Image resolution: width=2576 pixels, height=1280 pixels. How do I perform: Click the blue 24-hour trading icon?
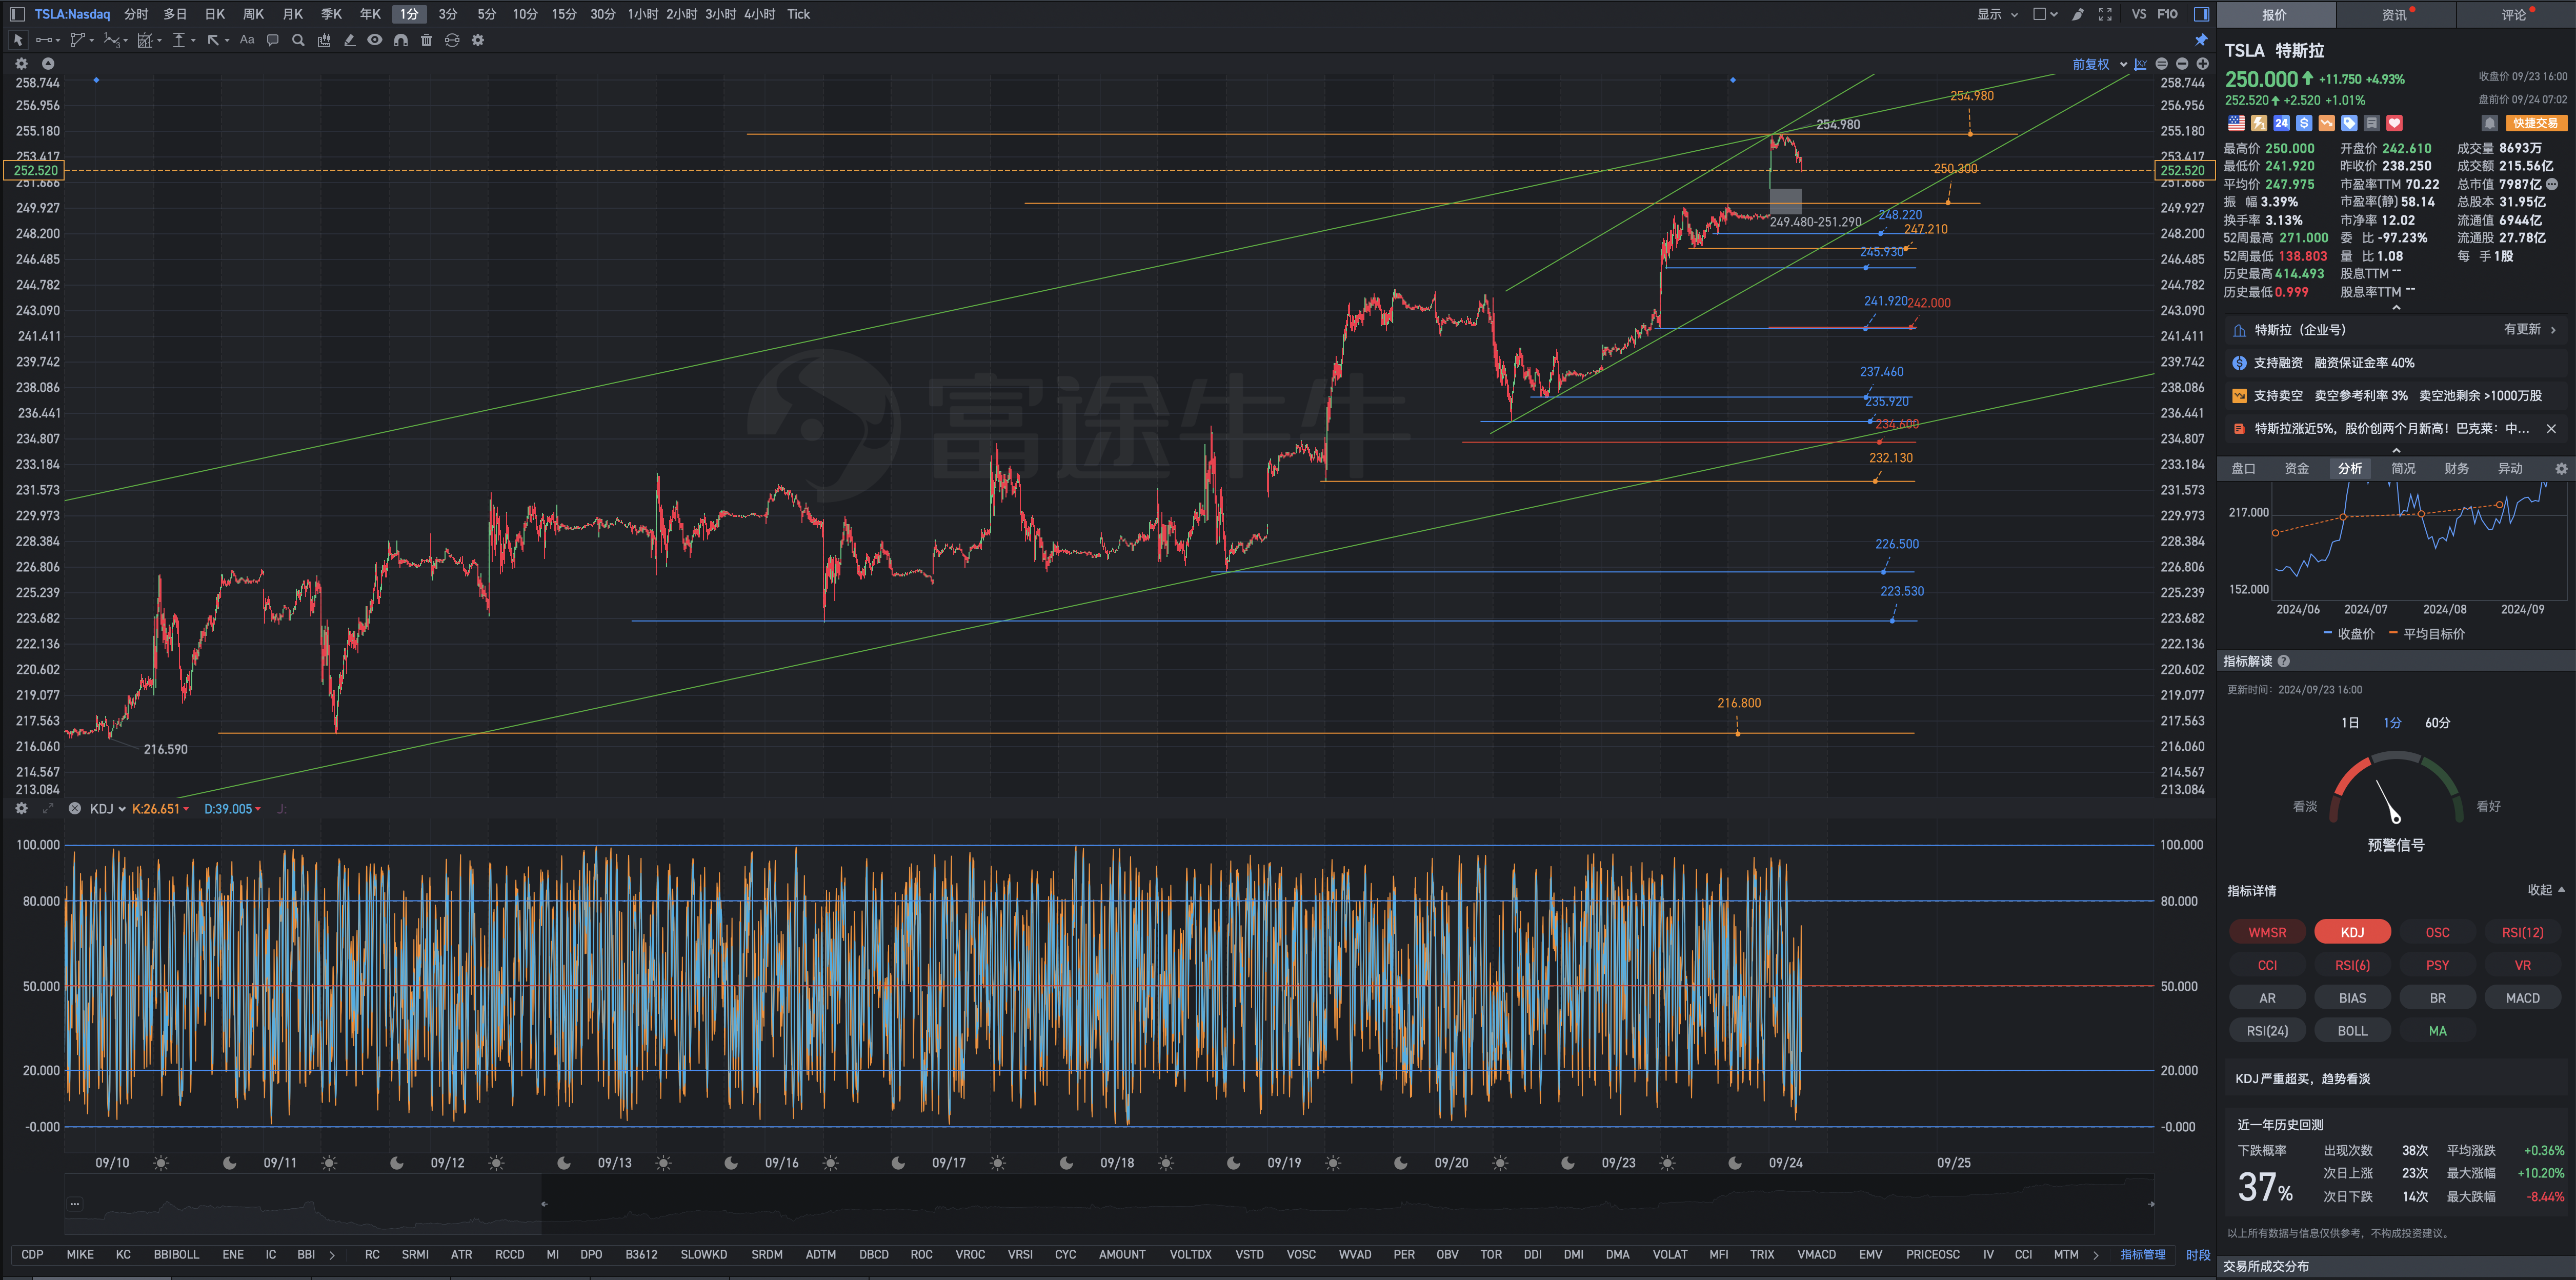coord(2281,123)
